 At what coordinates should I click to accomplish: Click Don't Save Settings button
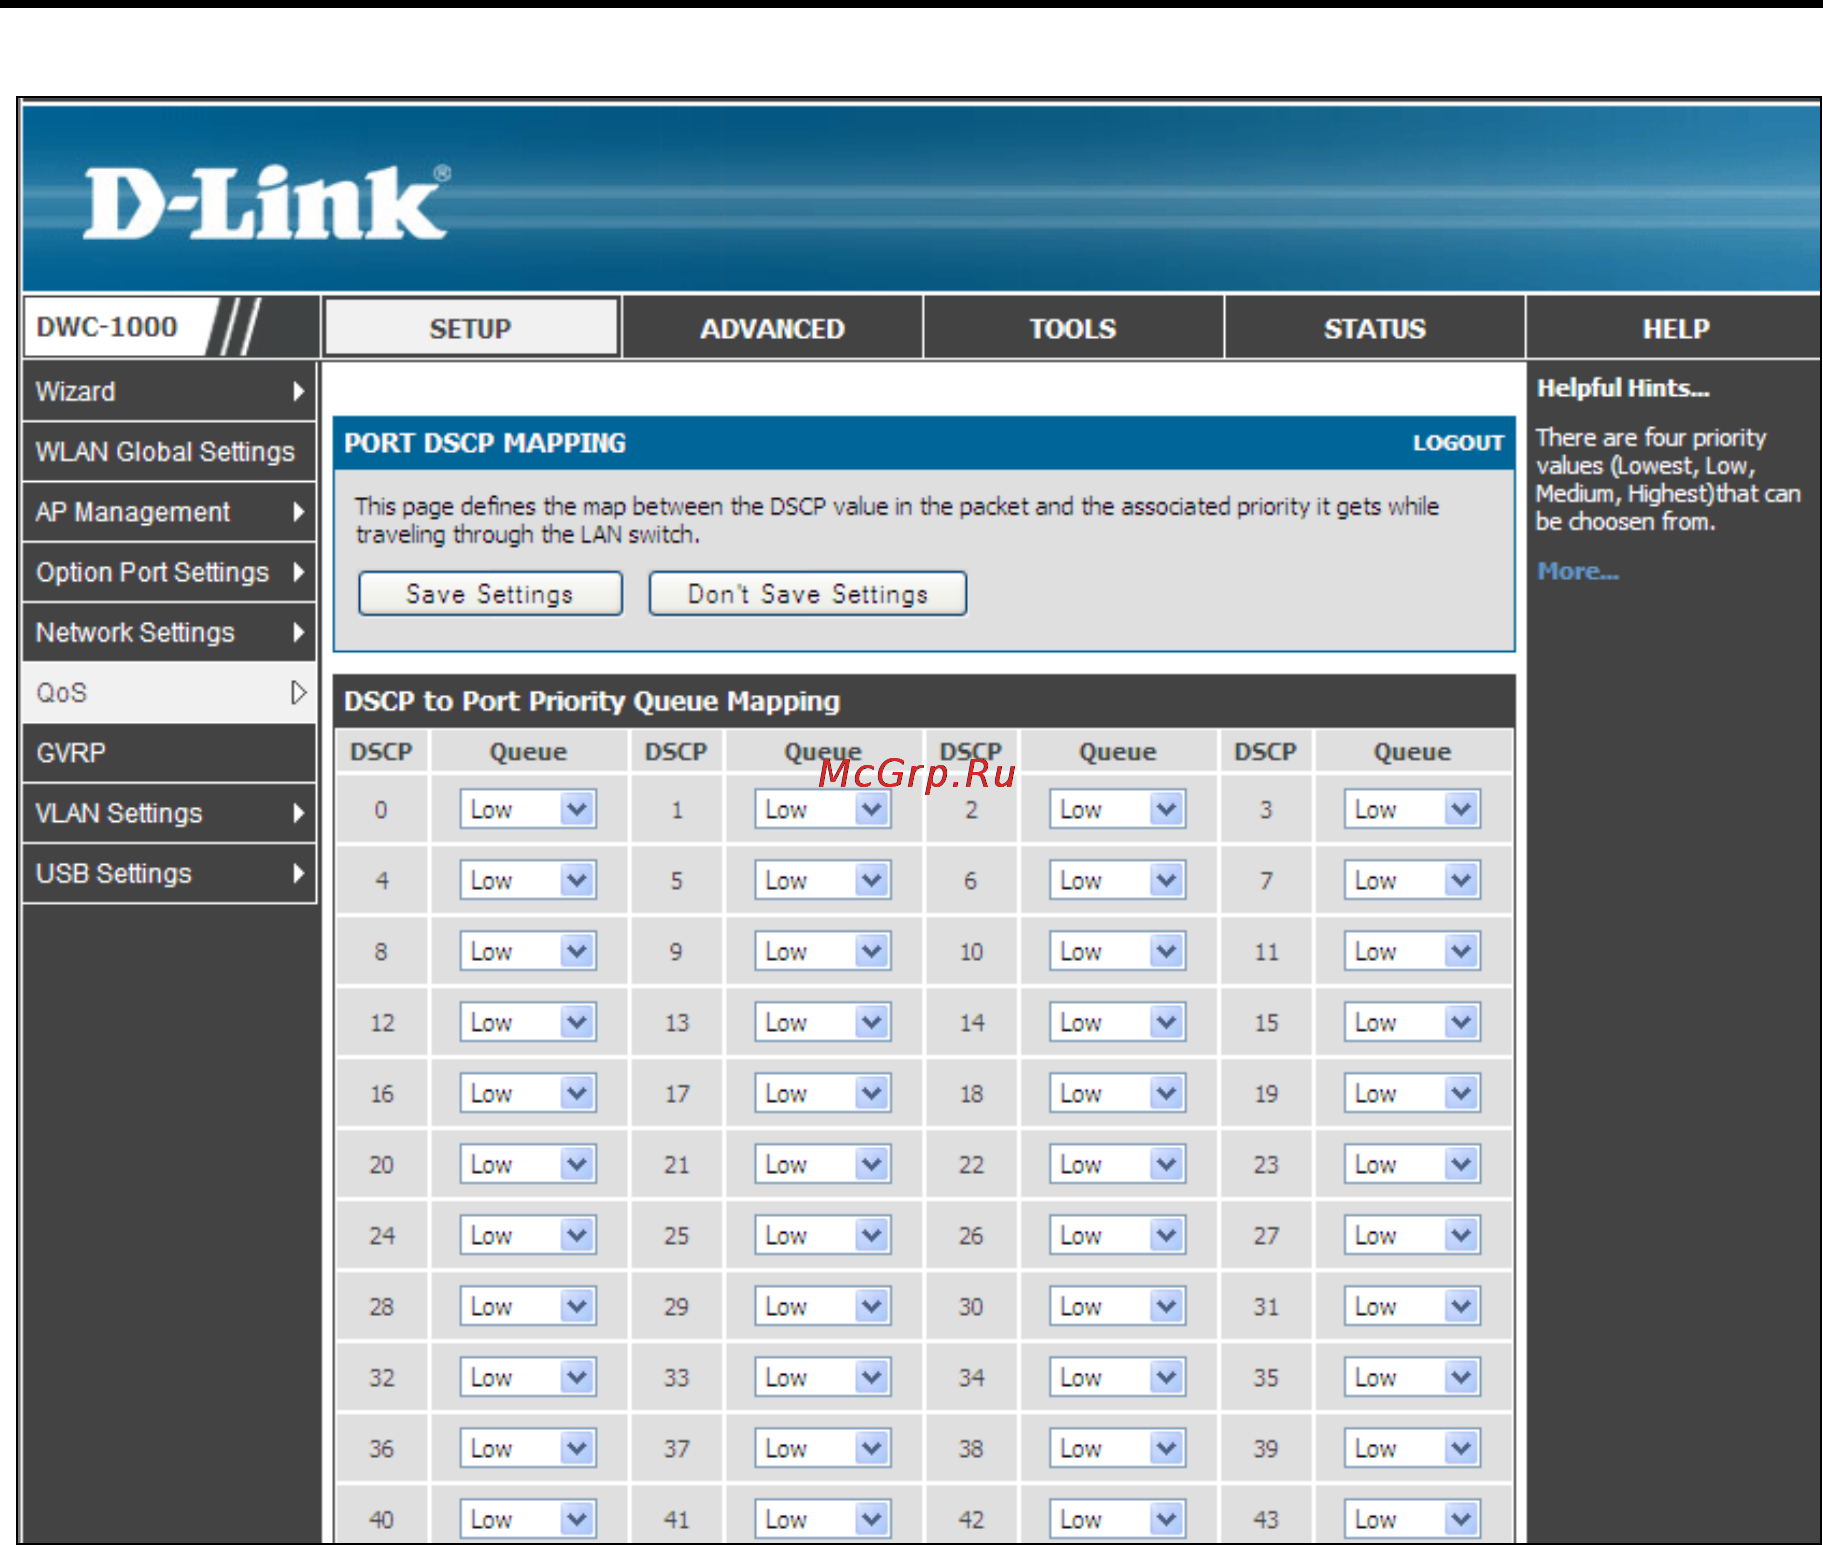(x=808, y=594)
